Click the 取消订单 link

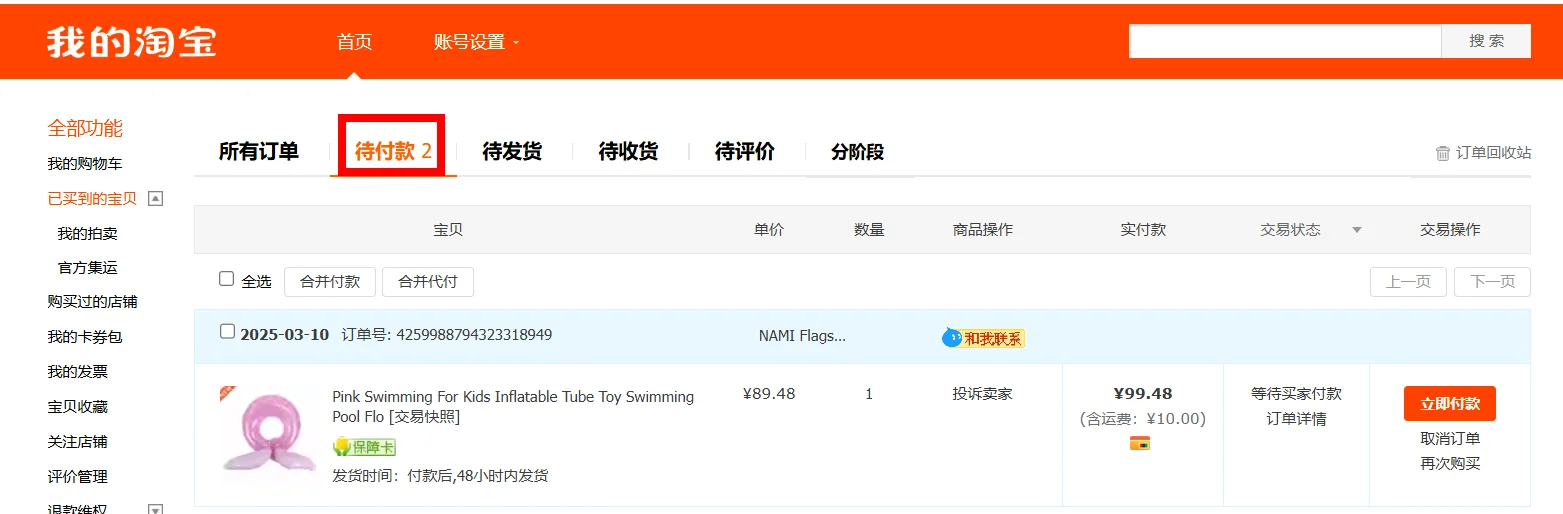coord(1450,438)
